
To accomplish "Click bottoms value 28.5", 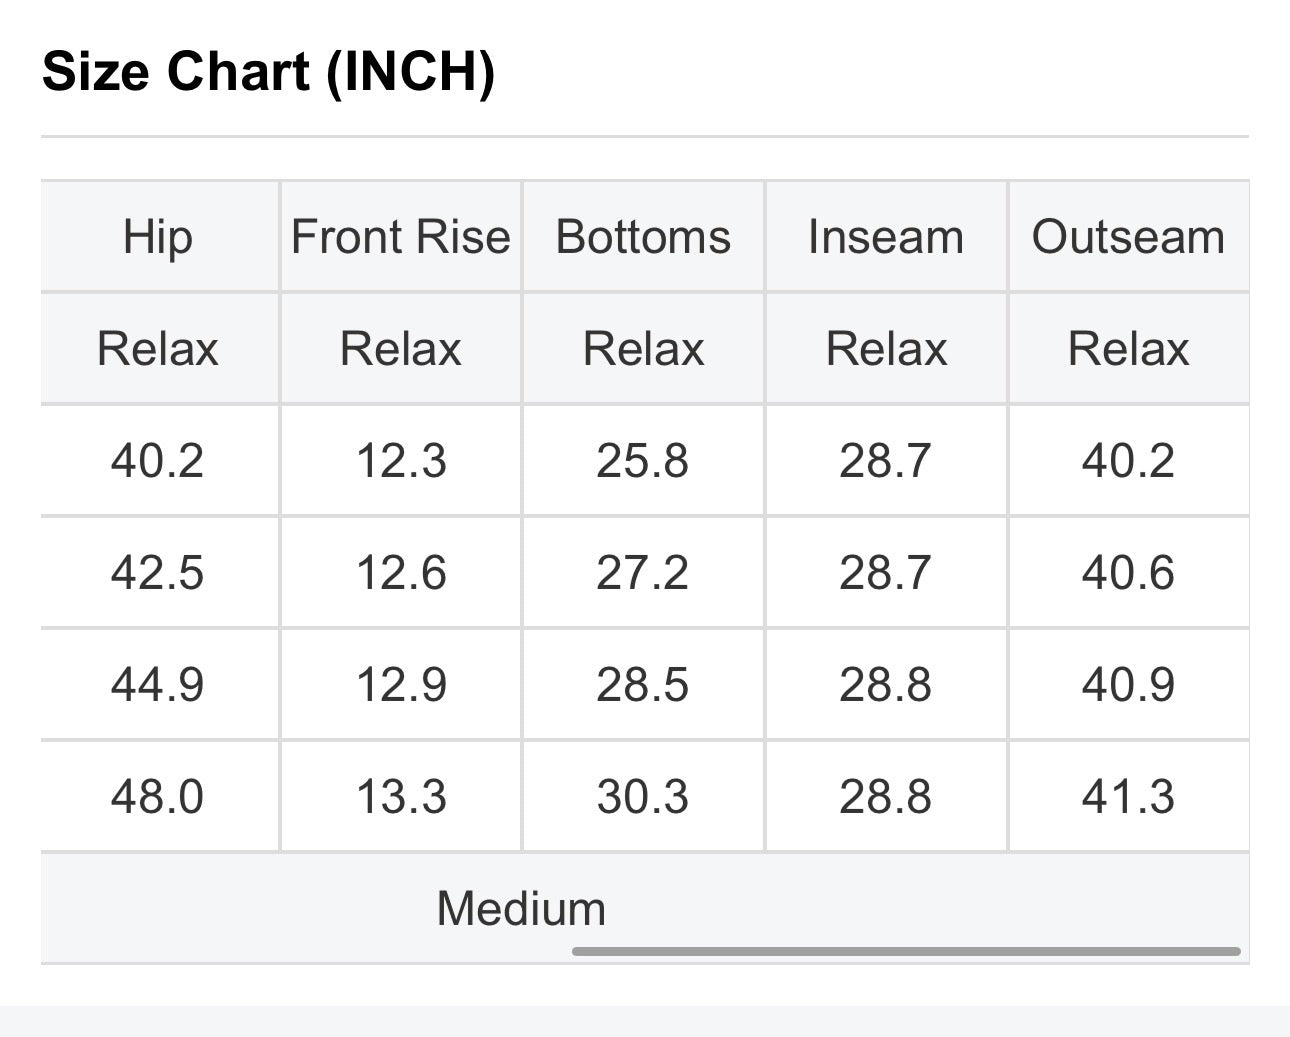I will (x=643, y=685).
